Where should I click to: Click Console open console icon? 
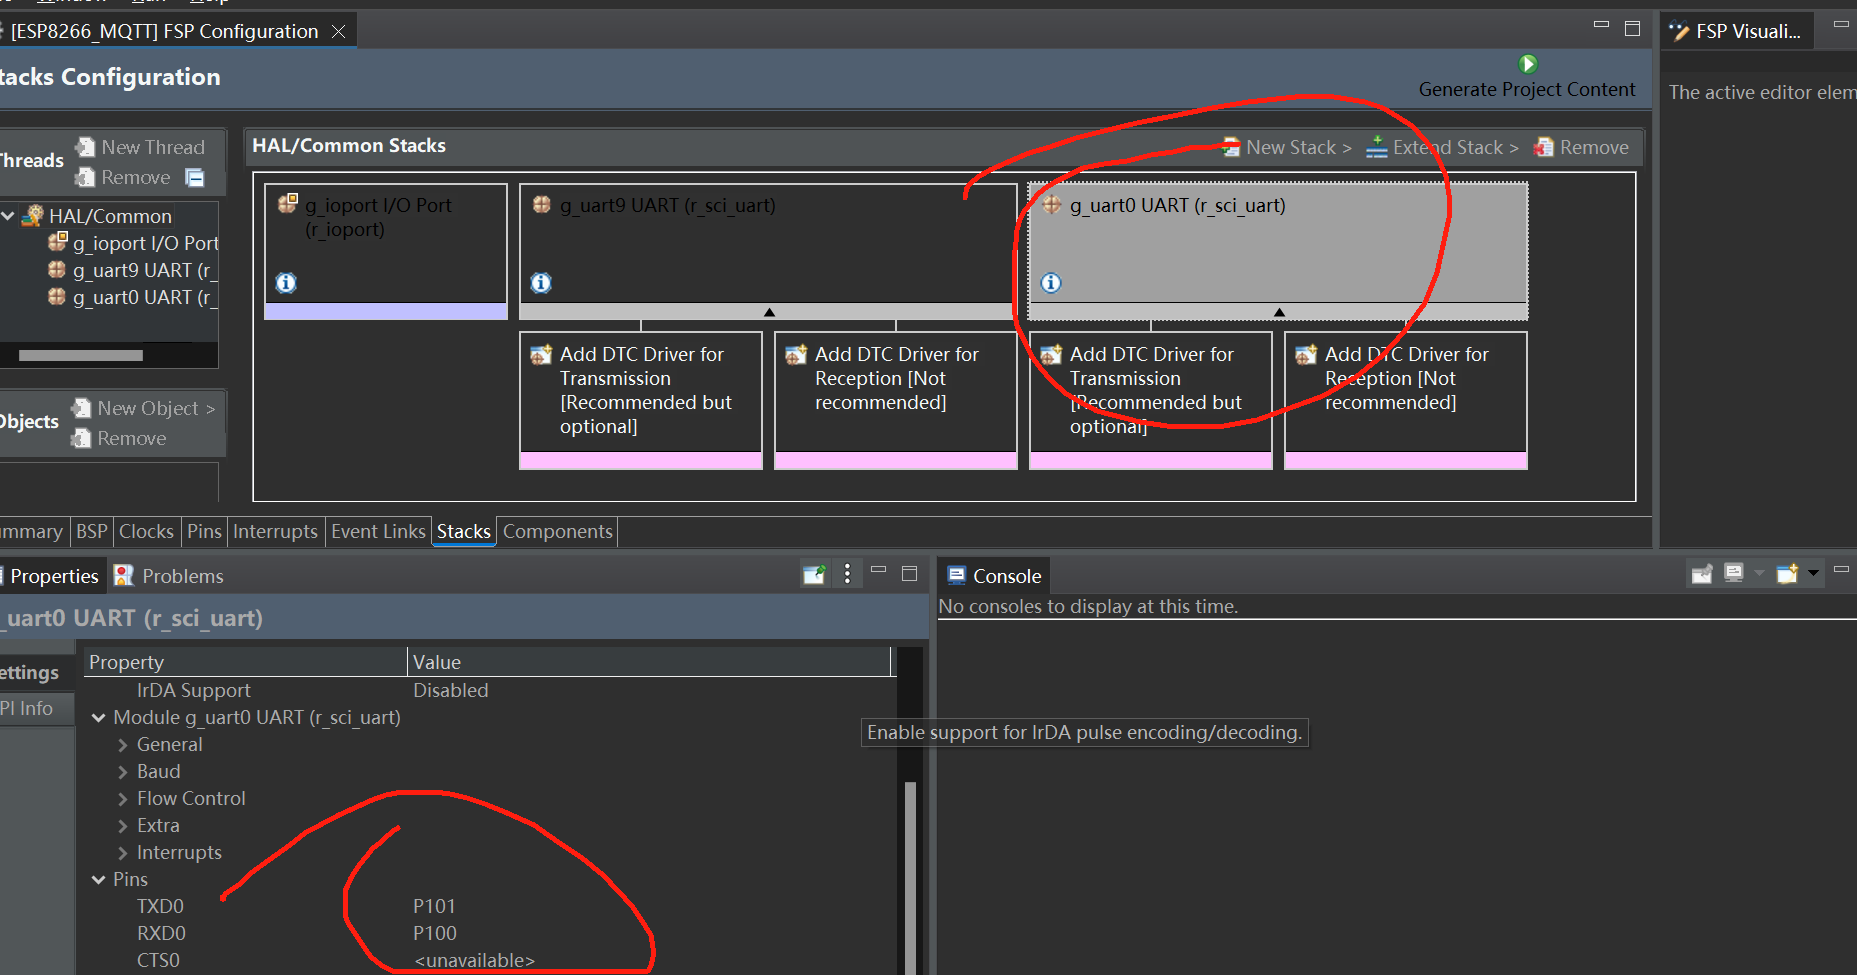[x=1787, y=574]
